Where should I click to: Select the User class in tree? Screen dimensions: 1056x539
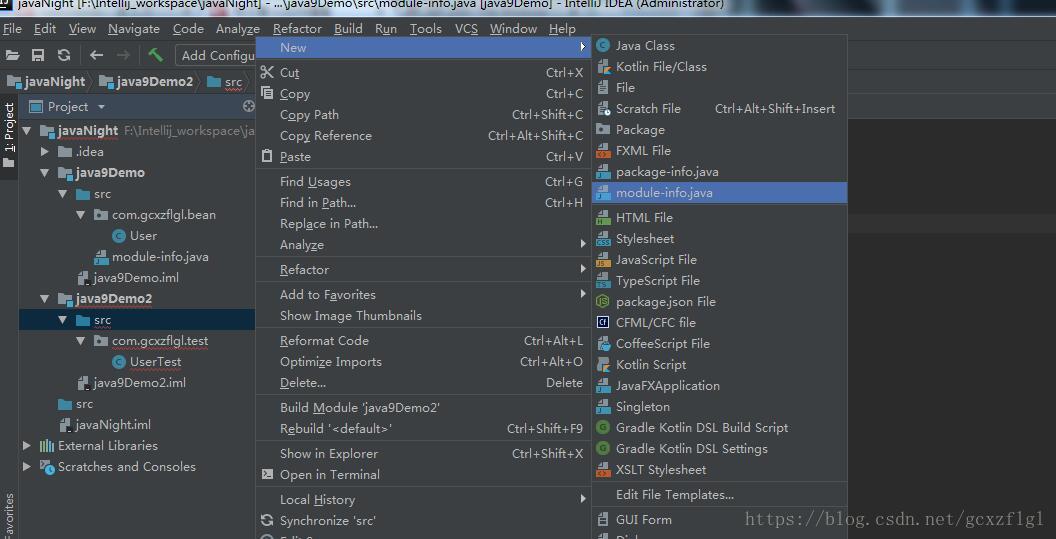point(135,236)
